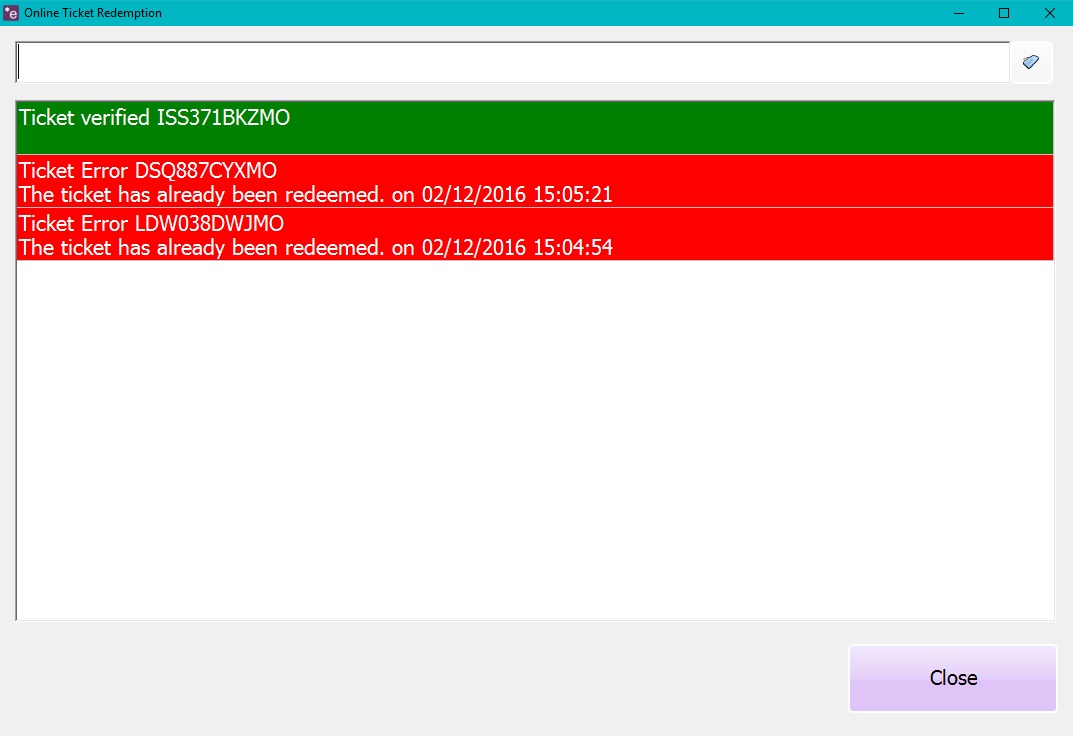Click the already redeemed message dated 15:04:54
The height and width of the screenshot is (736, 1073).
[315, 248]
